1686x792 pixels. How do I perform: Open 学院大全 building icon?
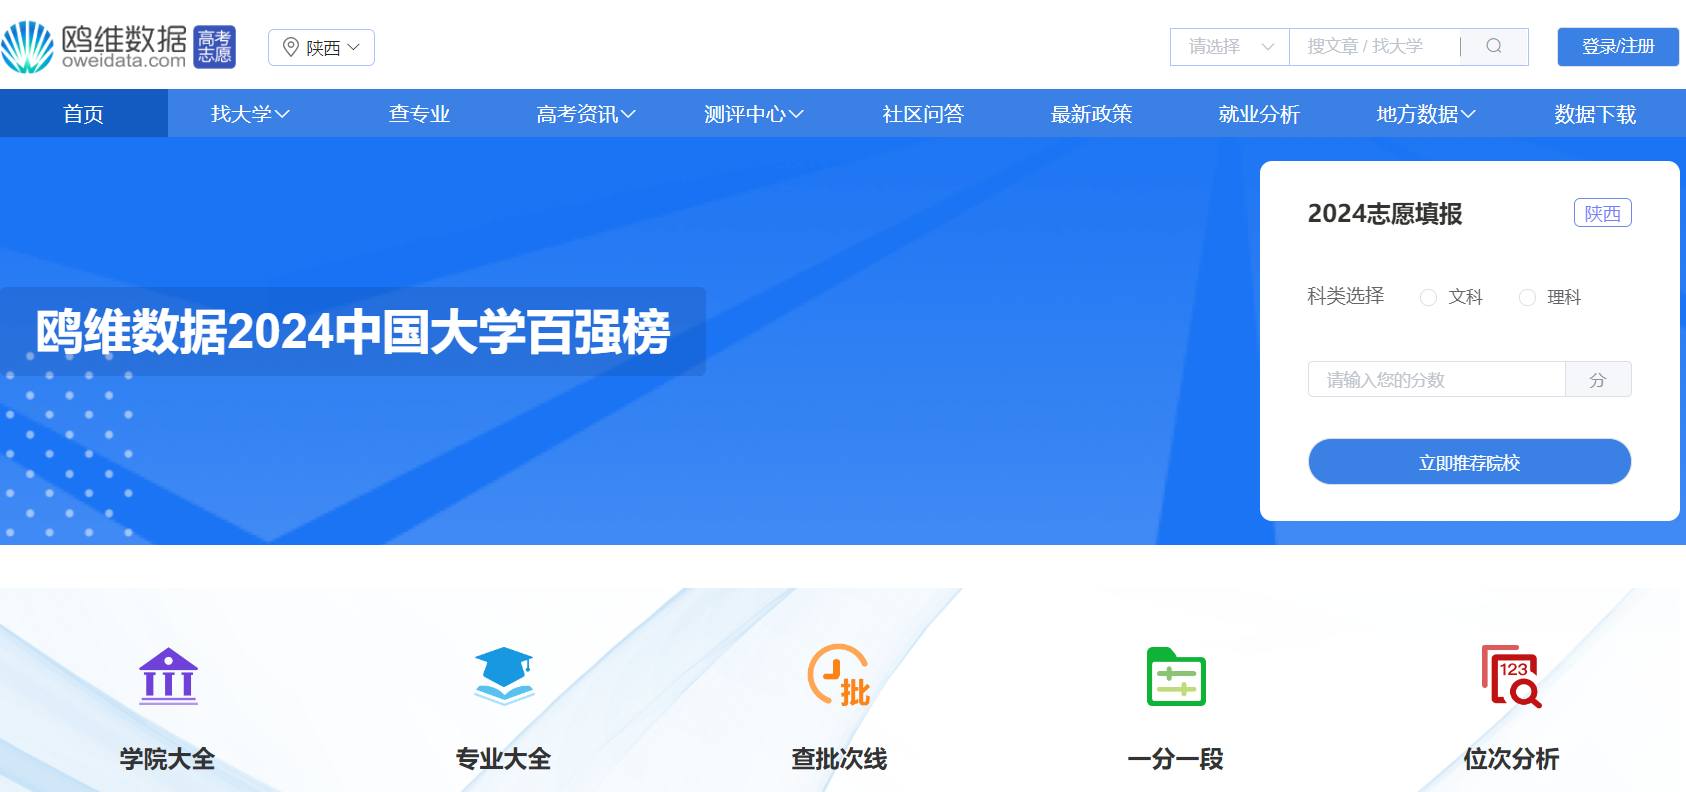[168, 676]
